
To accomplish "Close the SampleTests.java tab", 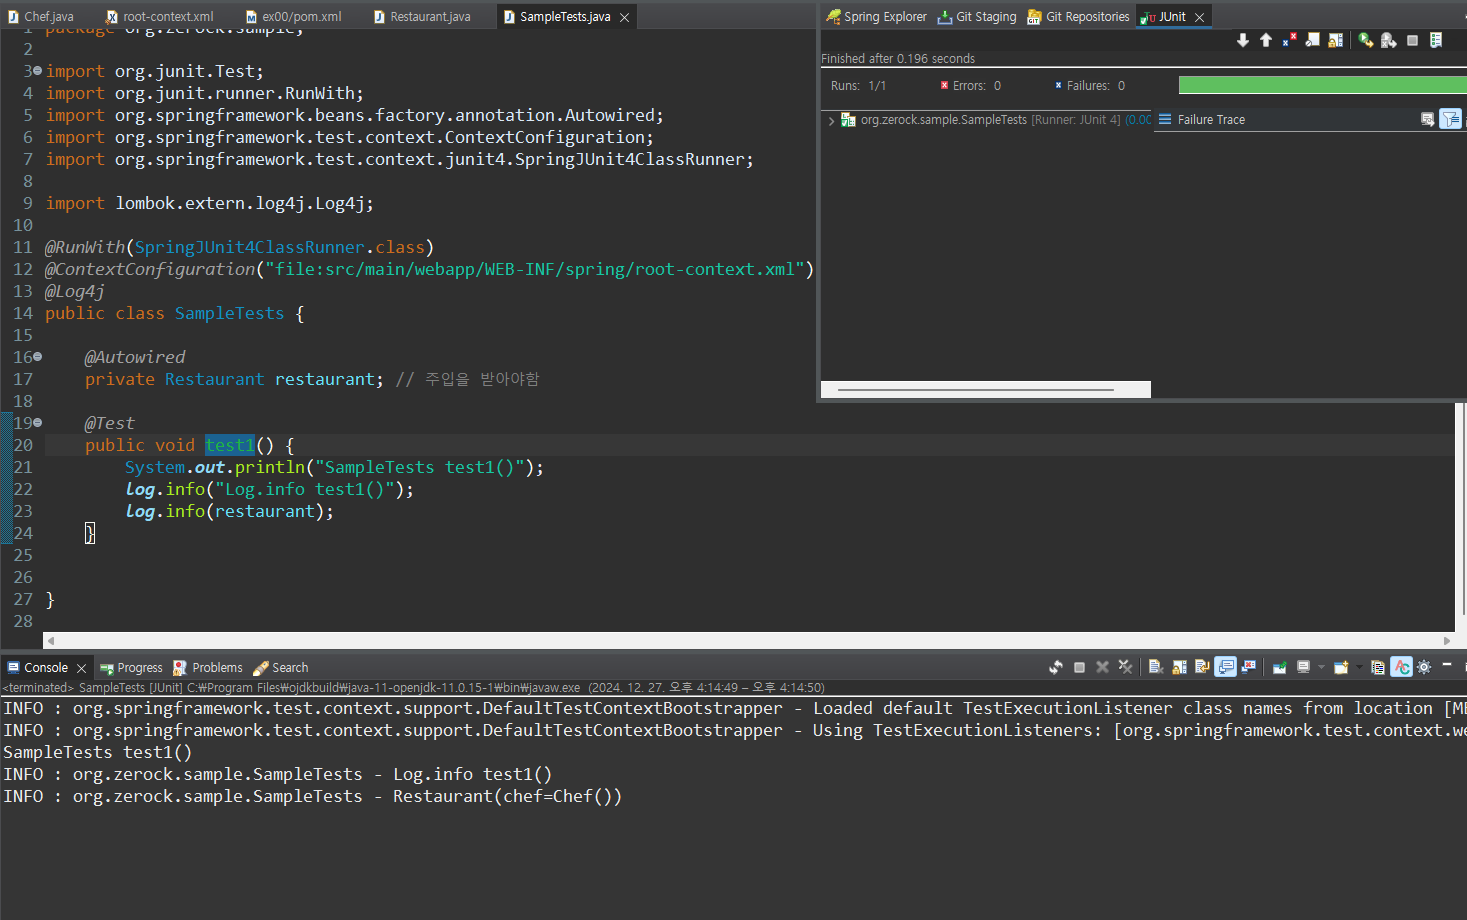I will [x=625, y=17].
